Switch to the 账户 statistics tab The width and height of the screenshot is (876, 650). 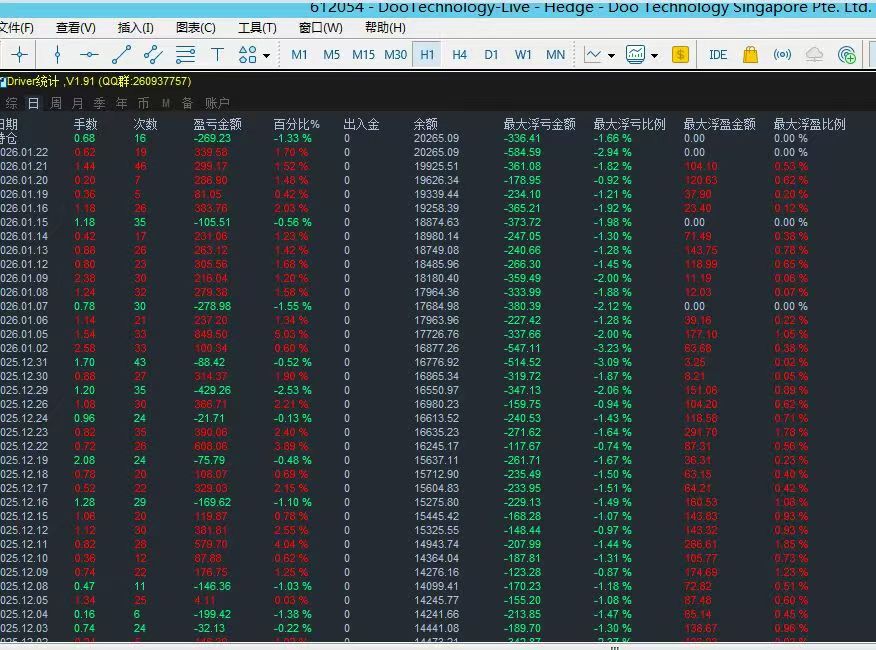pyautogui.click(x=219, y=103)
